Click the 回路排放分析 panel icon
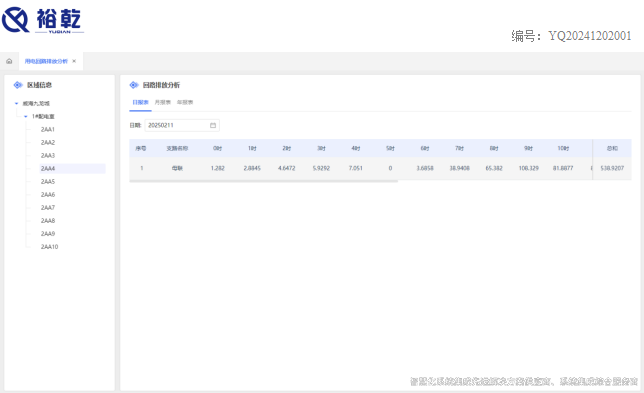Image resolution: width=644 pixels, height=393 pixels. pos(133,85)
